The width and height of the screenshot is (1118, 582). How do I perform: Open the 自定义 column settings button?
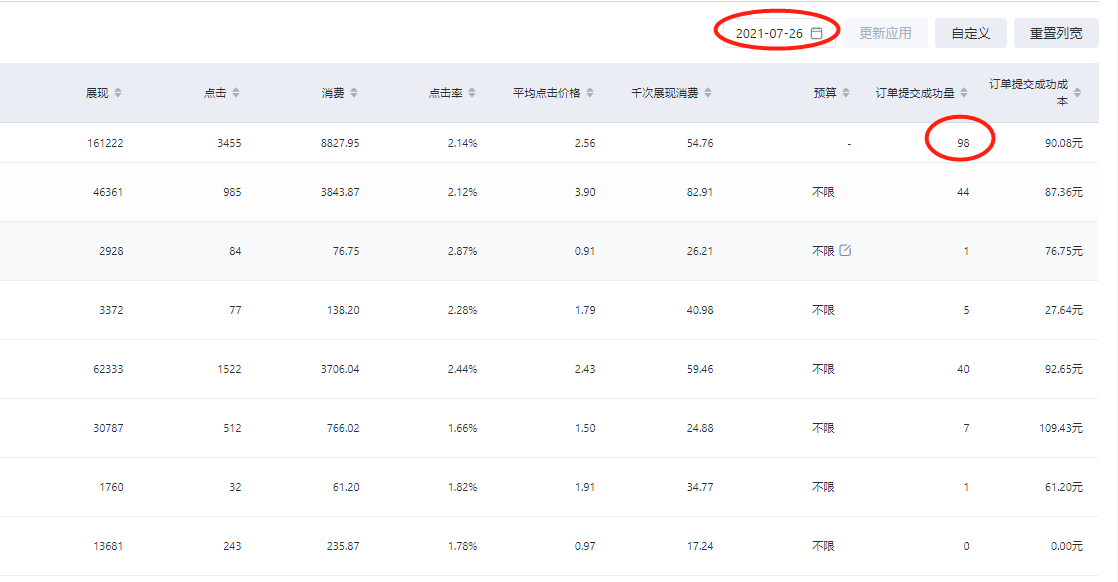(x=970, y=33)
